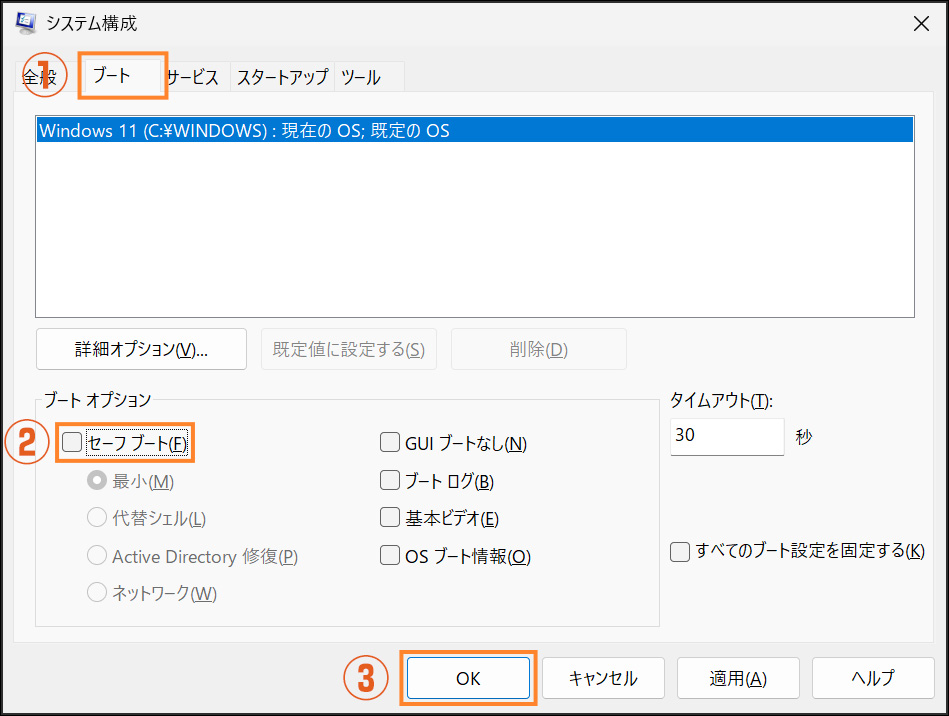Enable the セーフ ブート(F) checkbox

pos(72,442)
